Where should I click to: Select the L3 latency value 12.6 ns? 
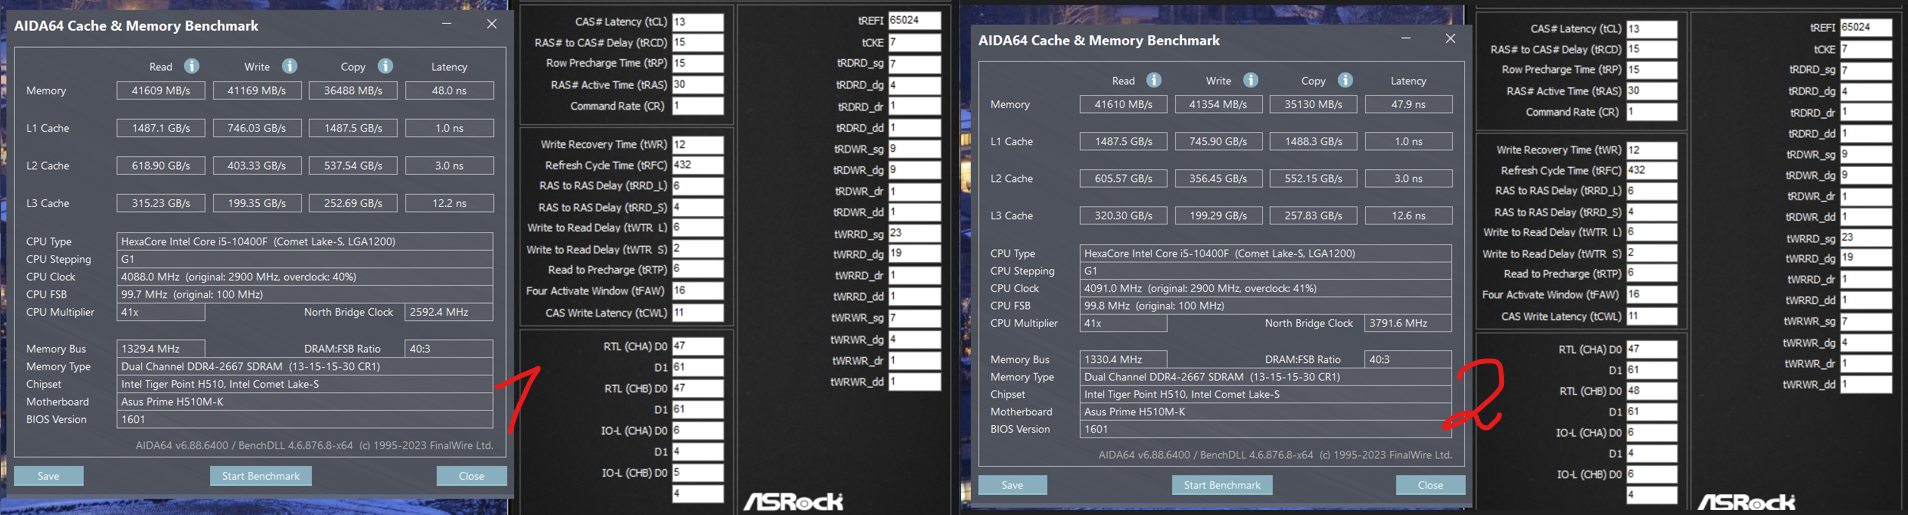tap(1408, 215)
